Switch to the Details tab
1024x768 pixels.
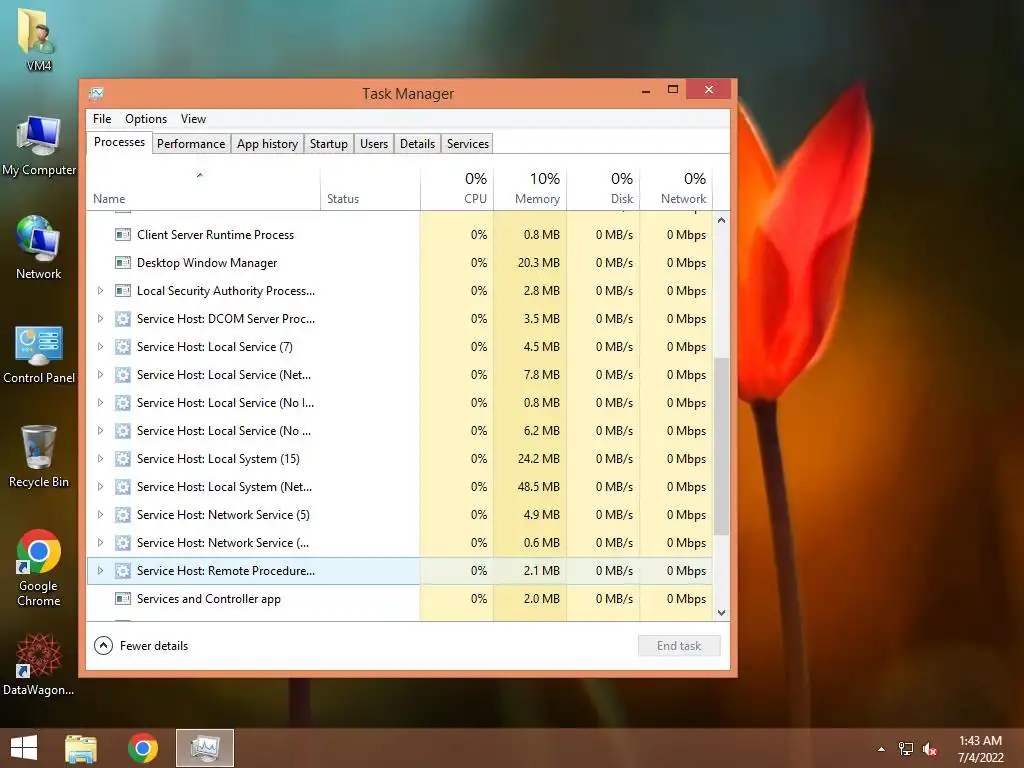[417, 144]
